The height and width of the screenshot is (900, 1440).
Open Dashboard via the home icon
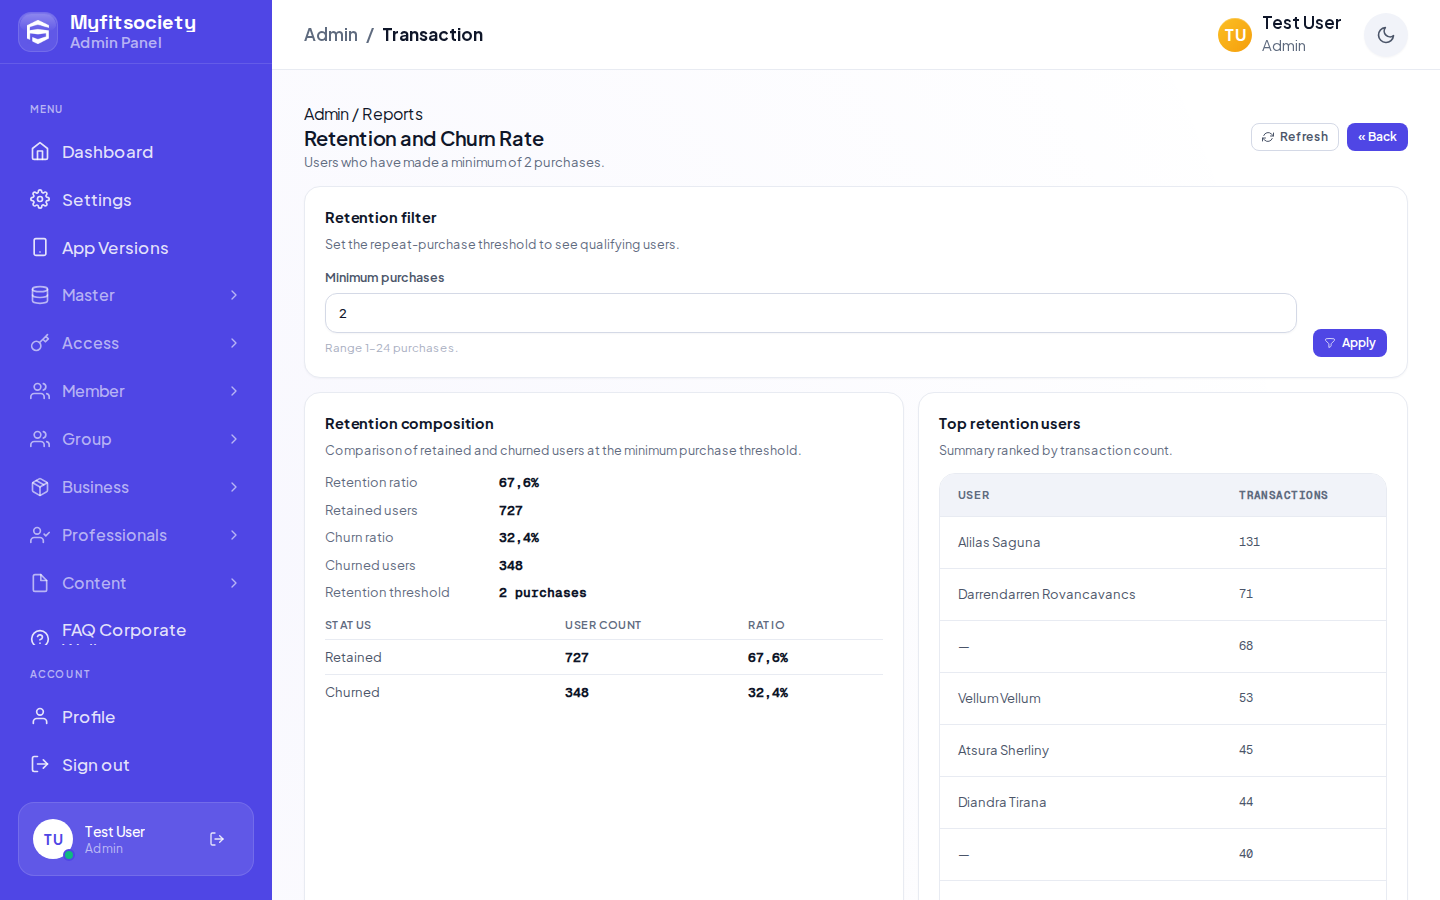click(x=40, y=151)
